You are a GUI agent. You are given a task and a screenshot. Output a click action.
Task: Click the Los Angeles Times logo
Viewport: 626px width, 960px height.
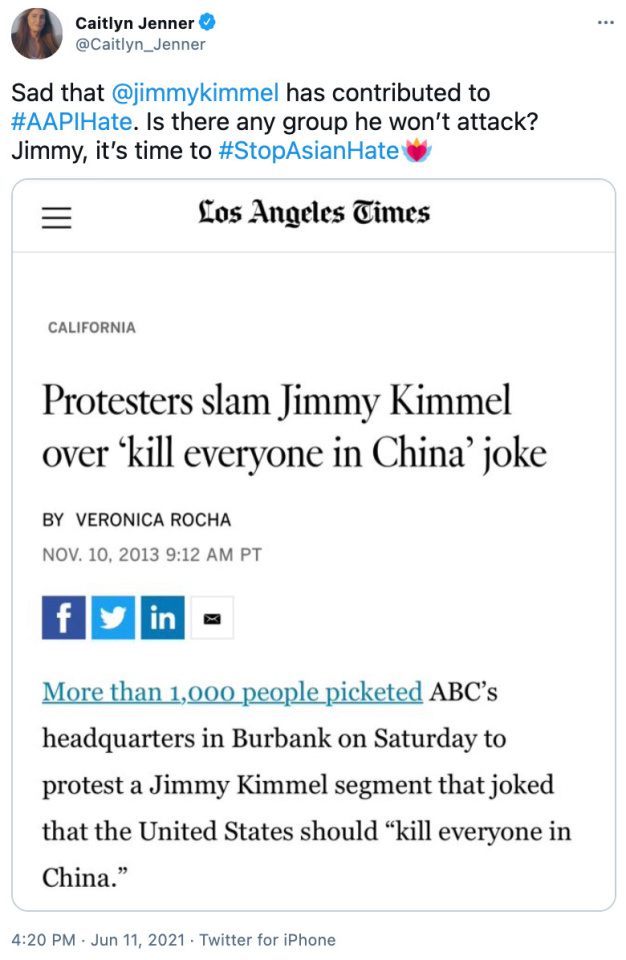point(313,214)
